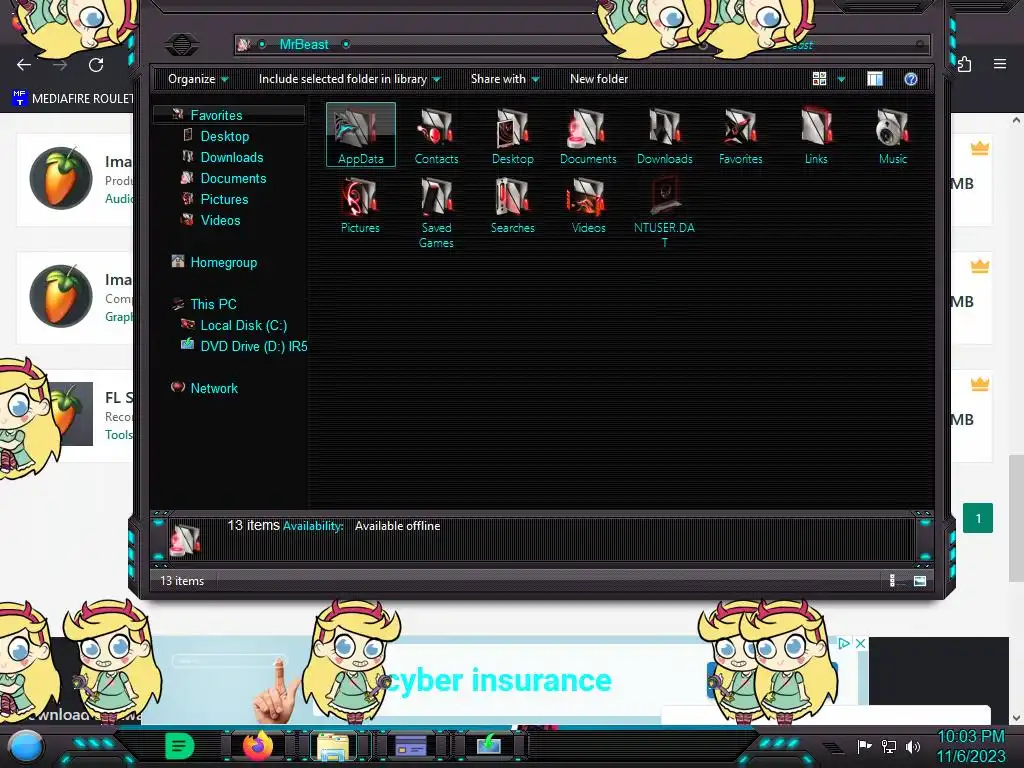1024x768 pixels.
Task: Open the Contacts folder icon
Action: (x=436, y=135)
